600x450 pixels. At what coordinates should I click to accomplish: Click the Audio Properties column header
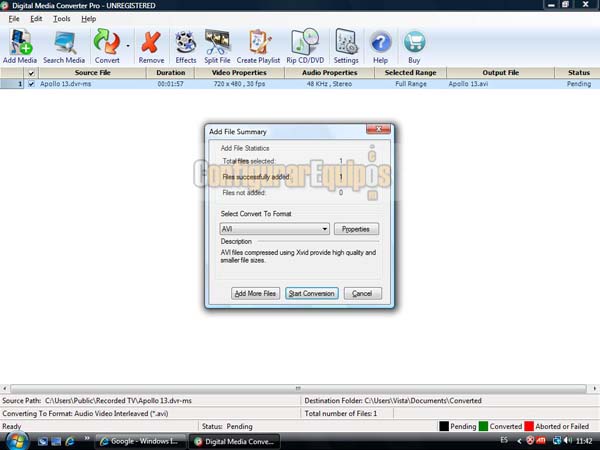click(x=329, y=72)
